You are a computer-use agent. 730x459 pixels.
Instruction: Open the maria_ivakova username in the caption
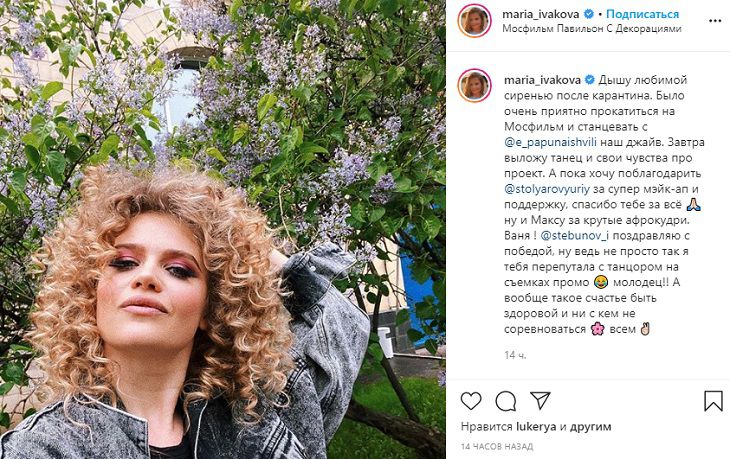pos(542,80)
